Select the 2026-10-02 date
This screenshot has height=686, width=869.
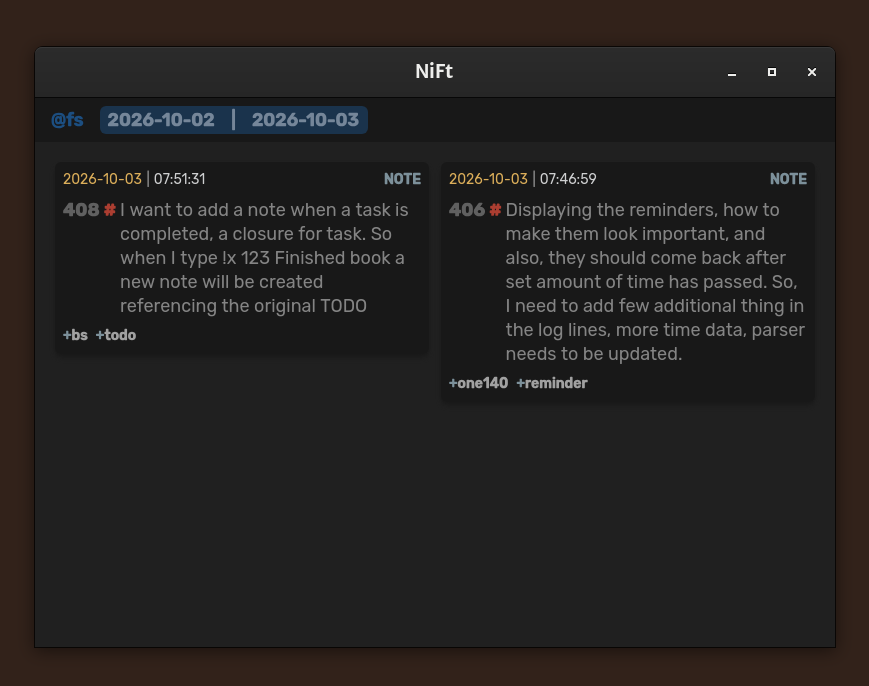161,120
